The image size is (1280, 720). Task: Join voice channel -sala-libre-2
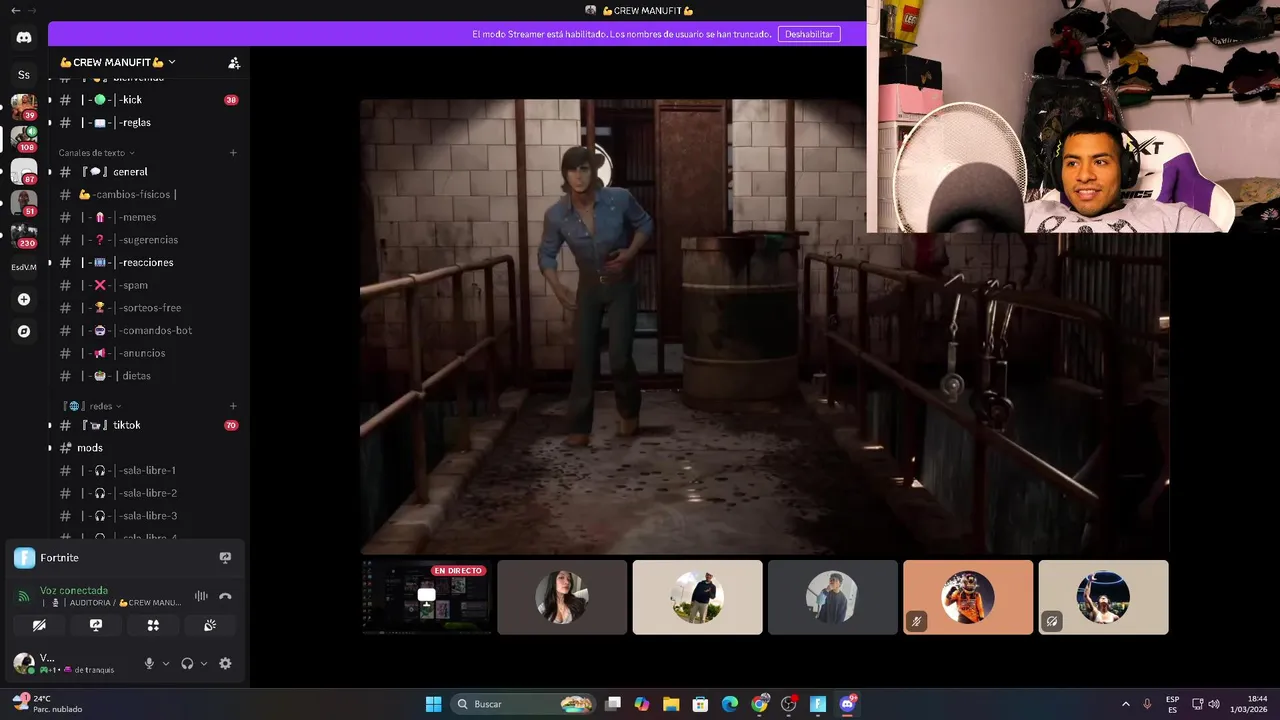(x=148, y=493)
